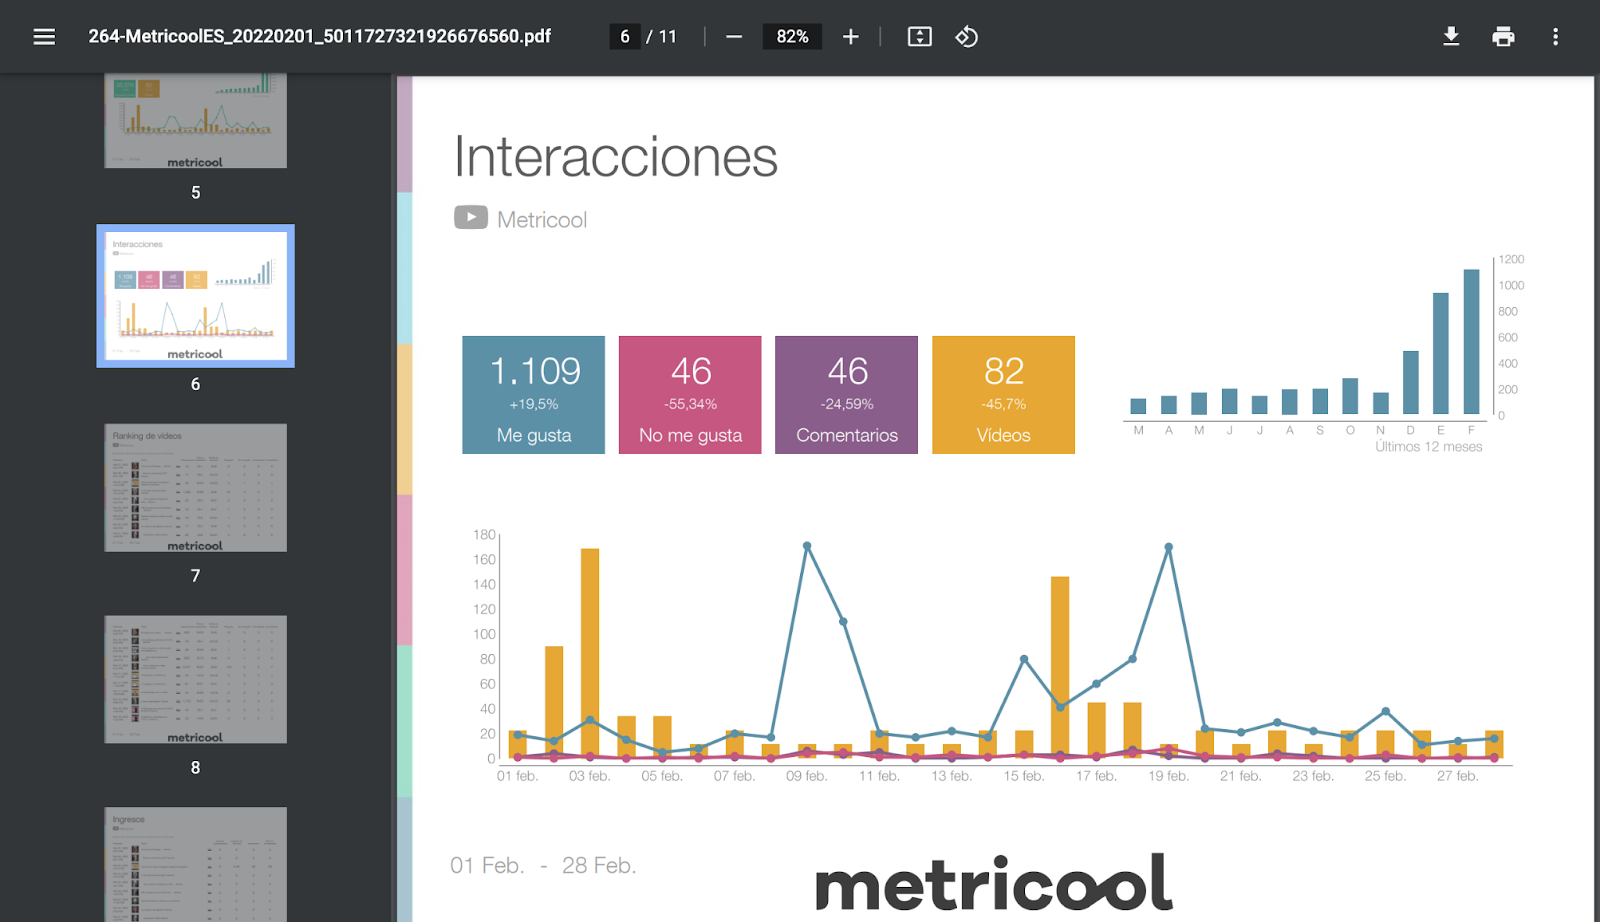Click the -24,59% change value
The width and height of the screenshot is (1600, 922).
[847, 404]
